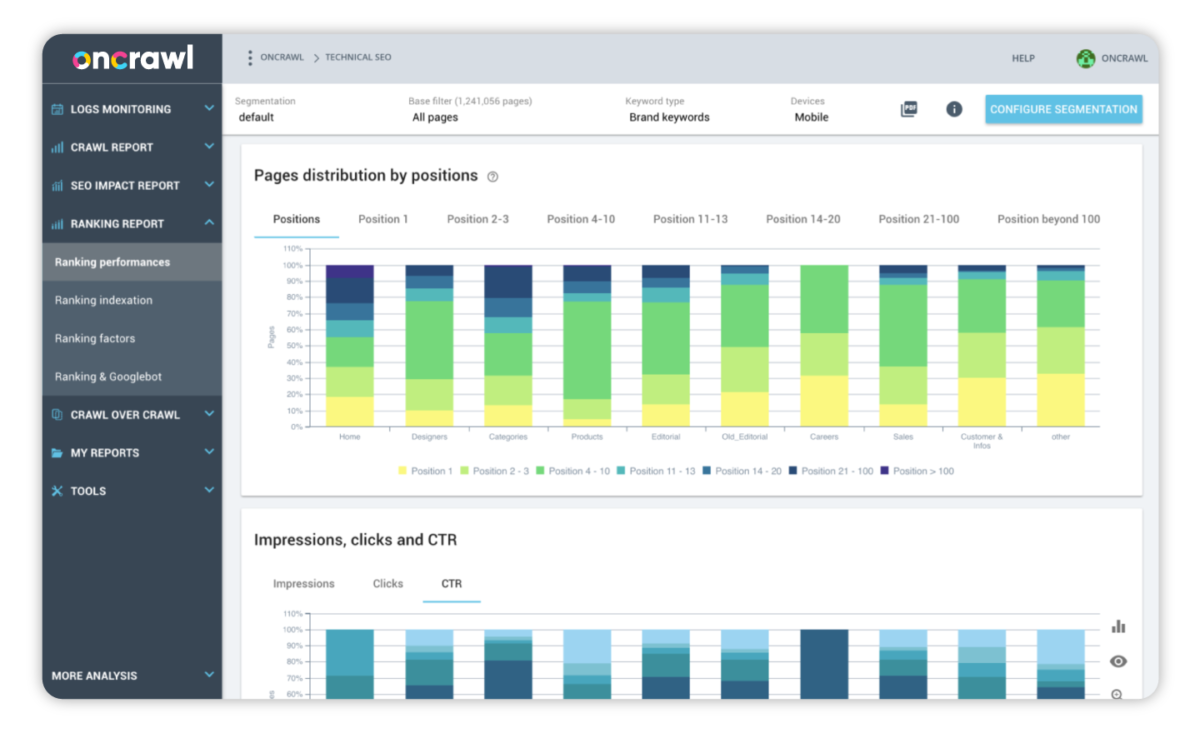This screenshot has width=1200, height=733.
Task: Switch CTR chart to bar view icon
Action: click(x=1118, y=626)
